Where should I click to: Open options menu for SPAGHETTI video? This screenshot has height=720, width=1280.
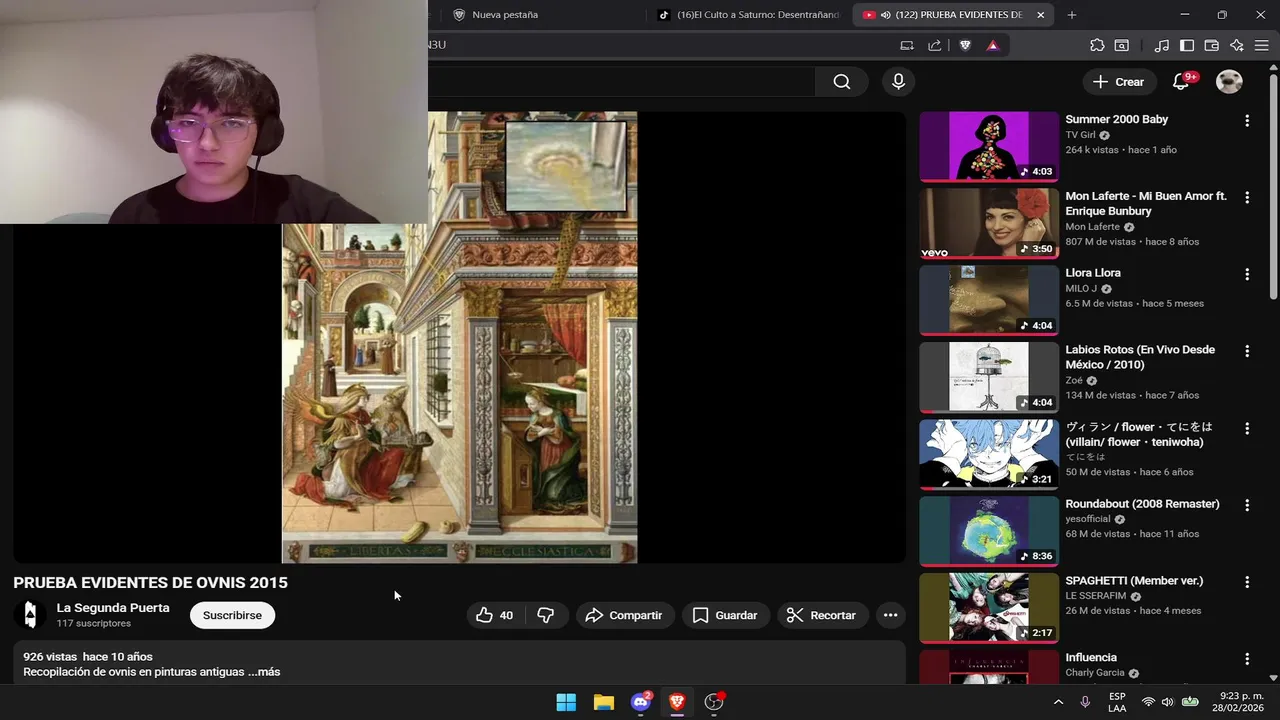coord(1247,582)
